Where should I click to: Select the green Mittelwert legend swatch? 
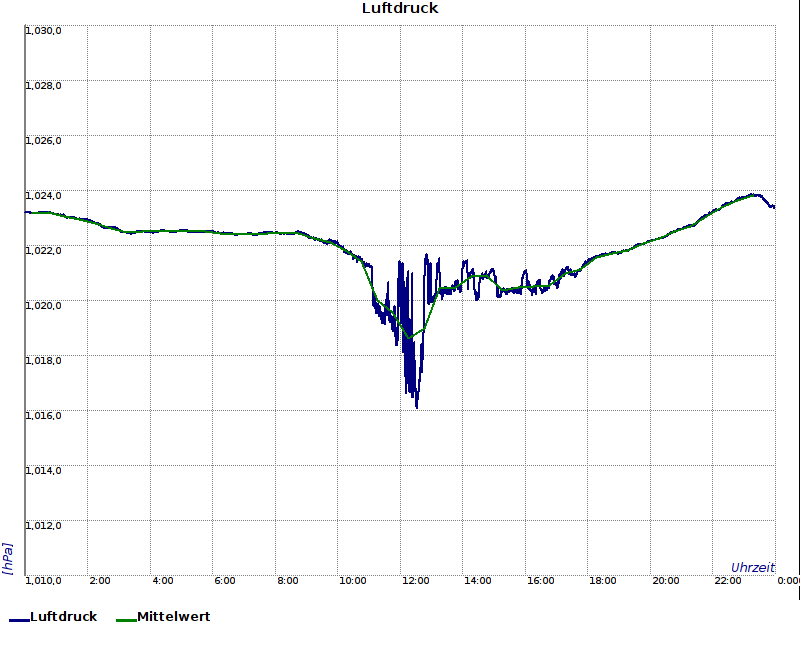pos(127,620)
